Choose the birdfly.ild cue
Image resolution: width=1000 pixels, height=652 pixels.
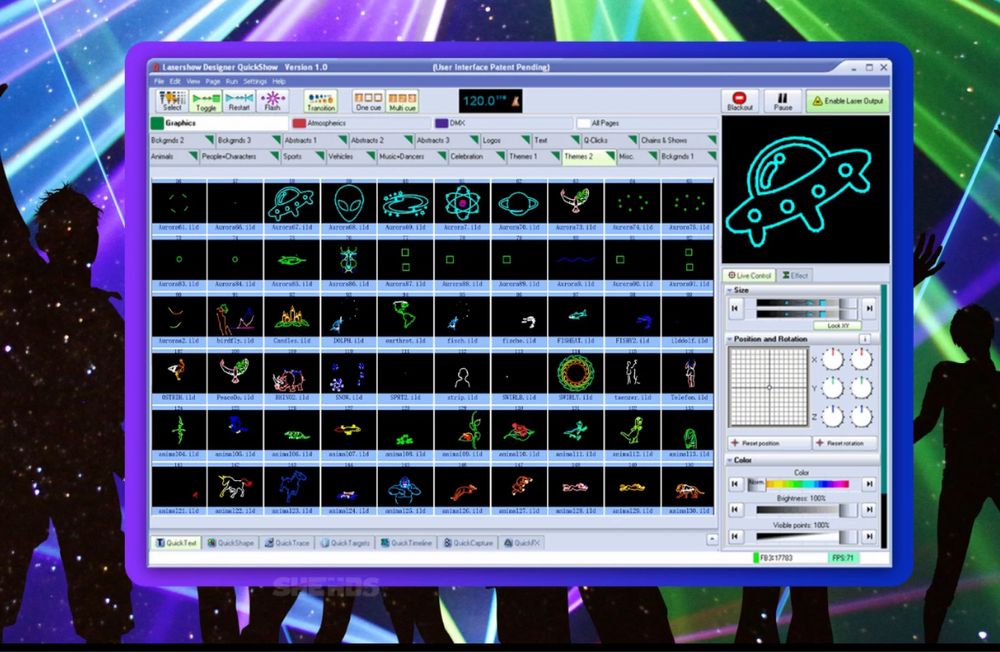tap(235, 321)
